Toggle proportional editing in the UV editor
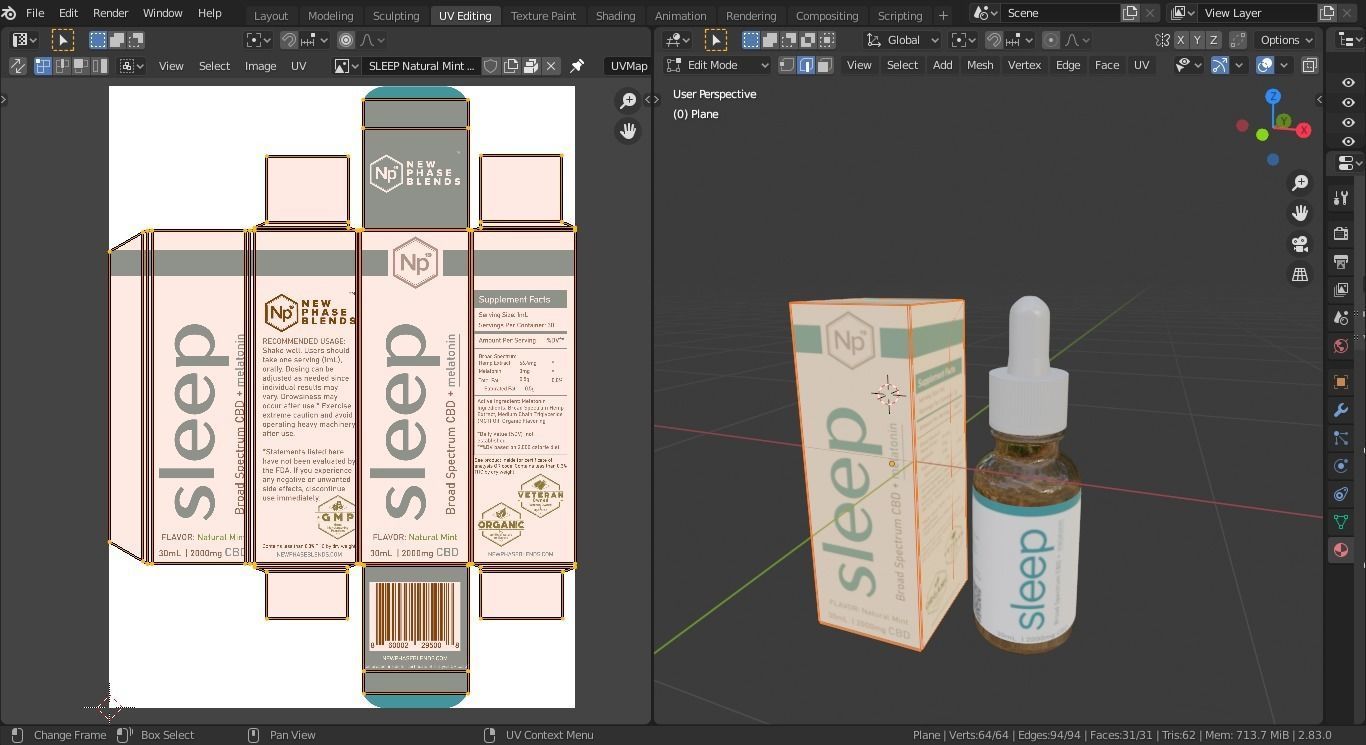Screen dimensions: 1366x745 [346, 40]
